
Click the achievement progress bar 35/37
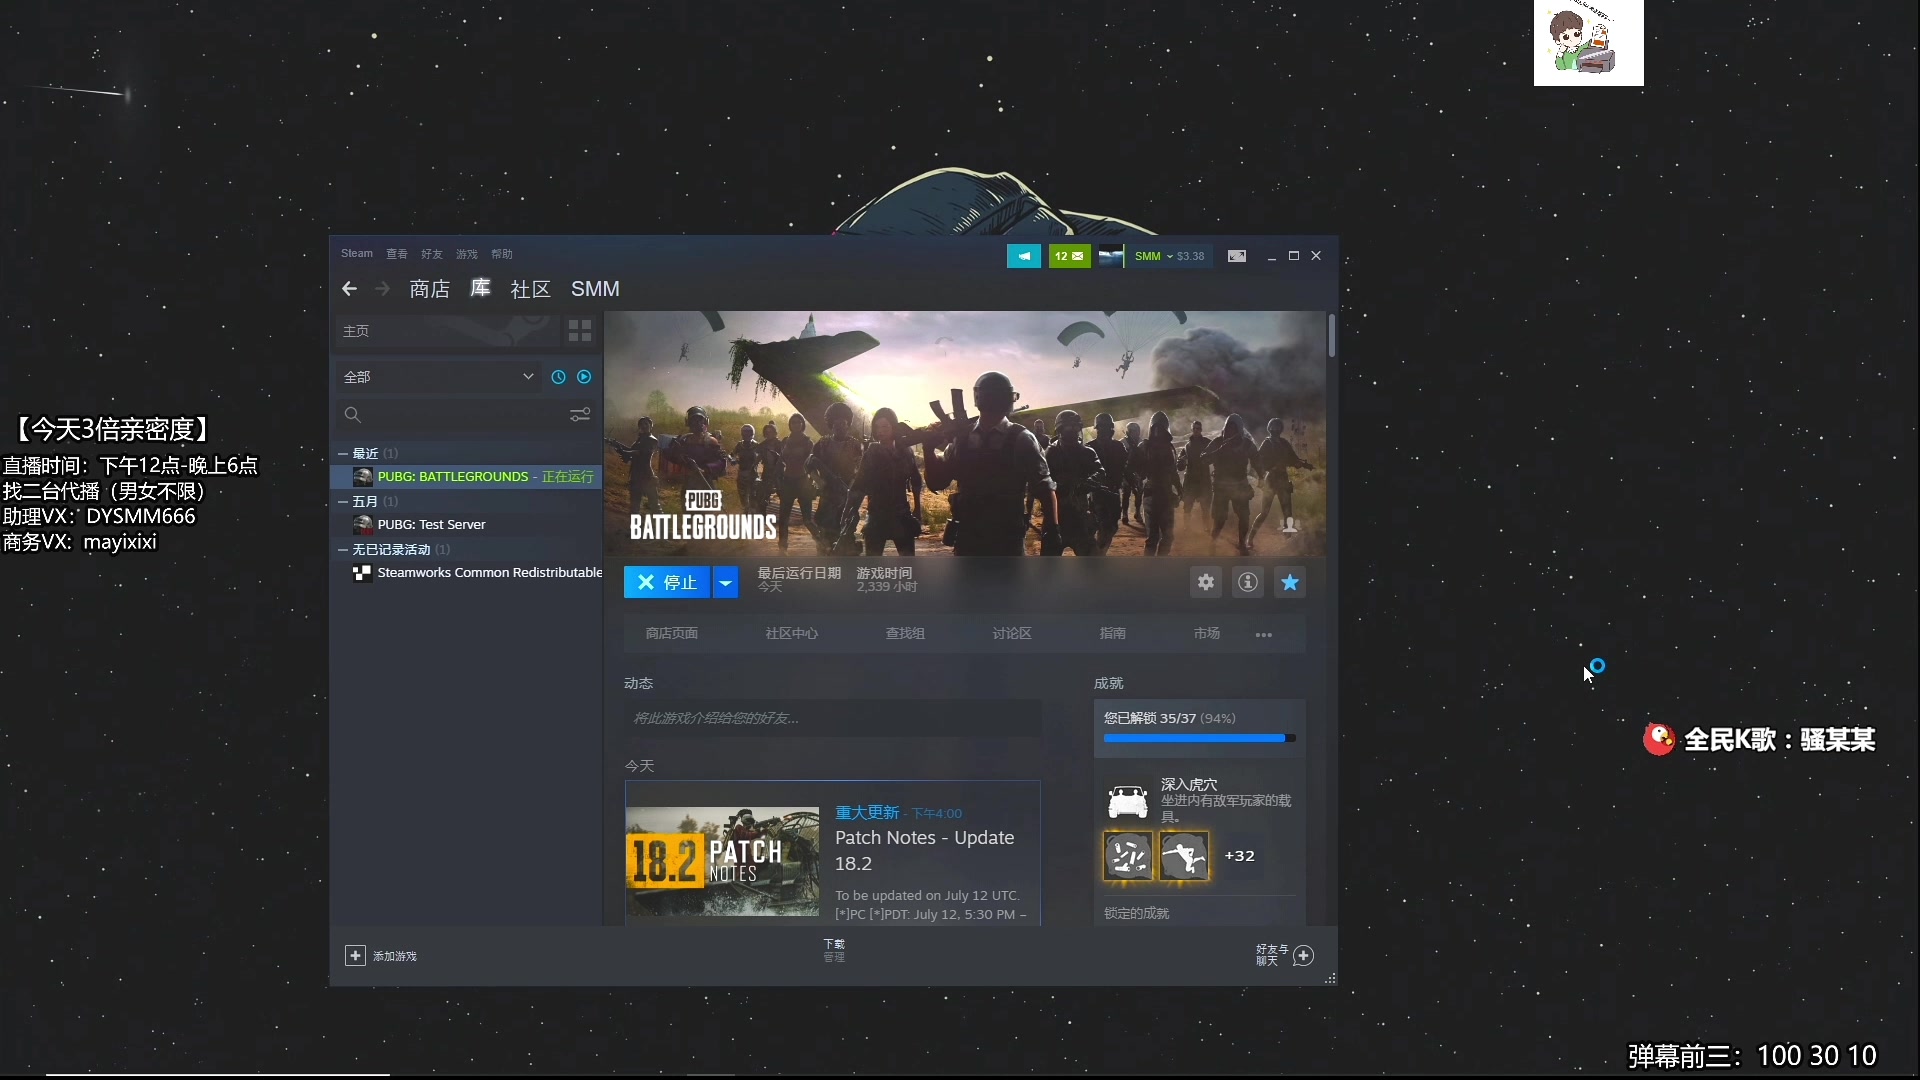tap(1199, 738)
